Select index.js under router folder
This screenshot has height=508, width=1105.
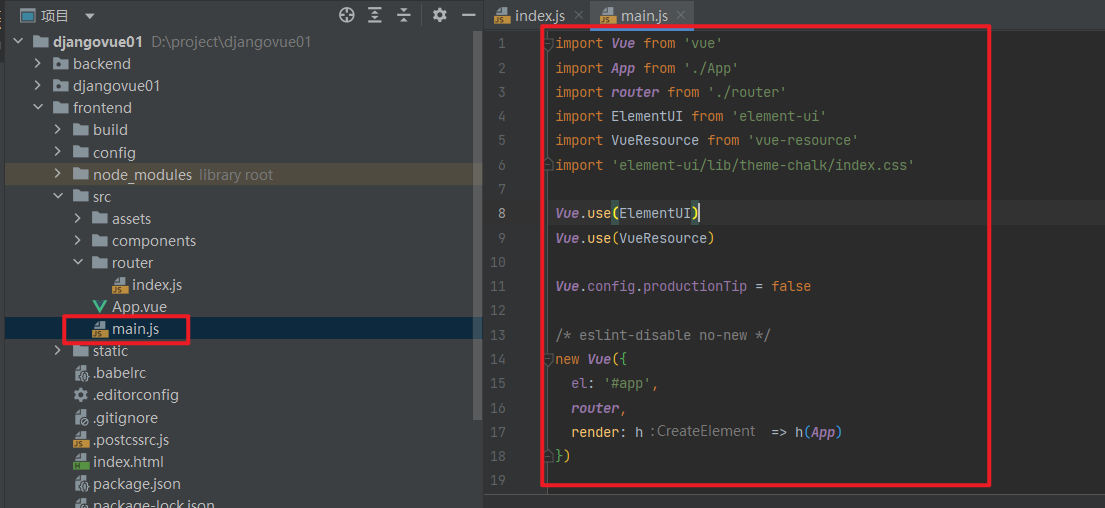pos(156,285)
